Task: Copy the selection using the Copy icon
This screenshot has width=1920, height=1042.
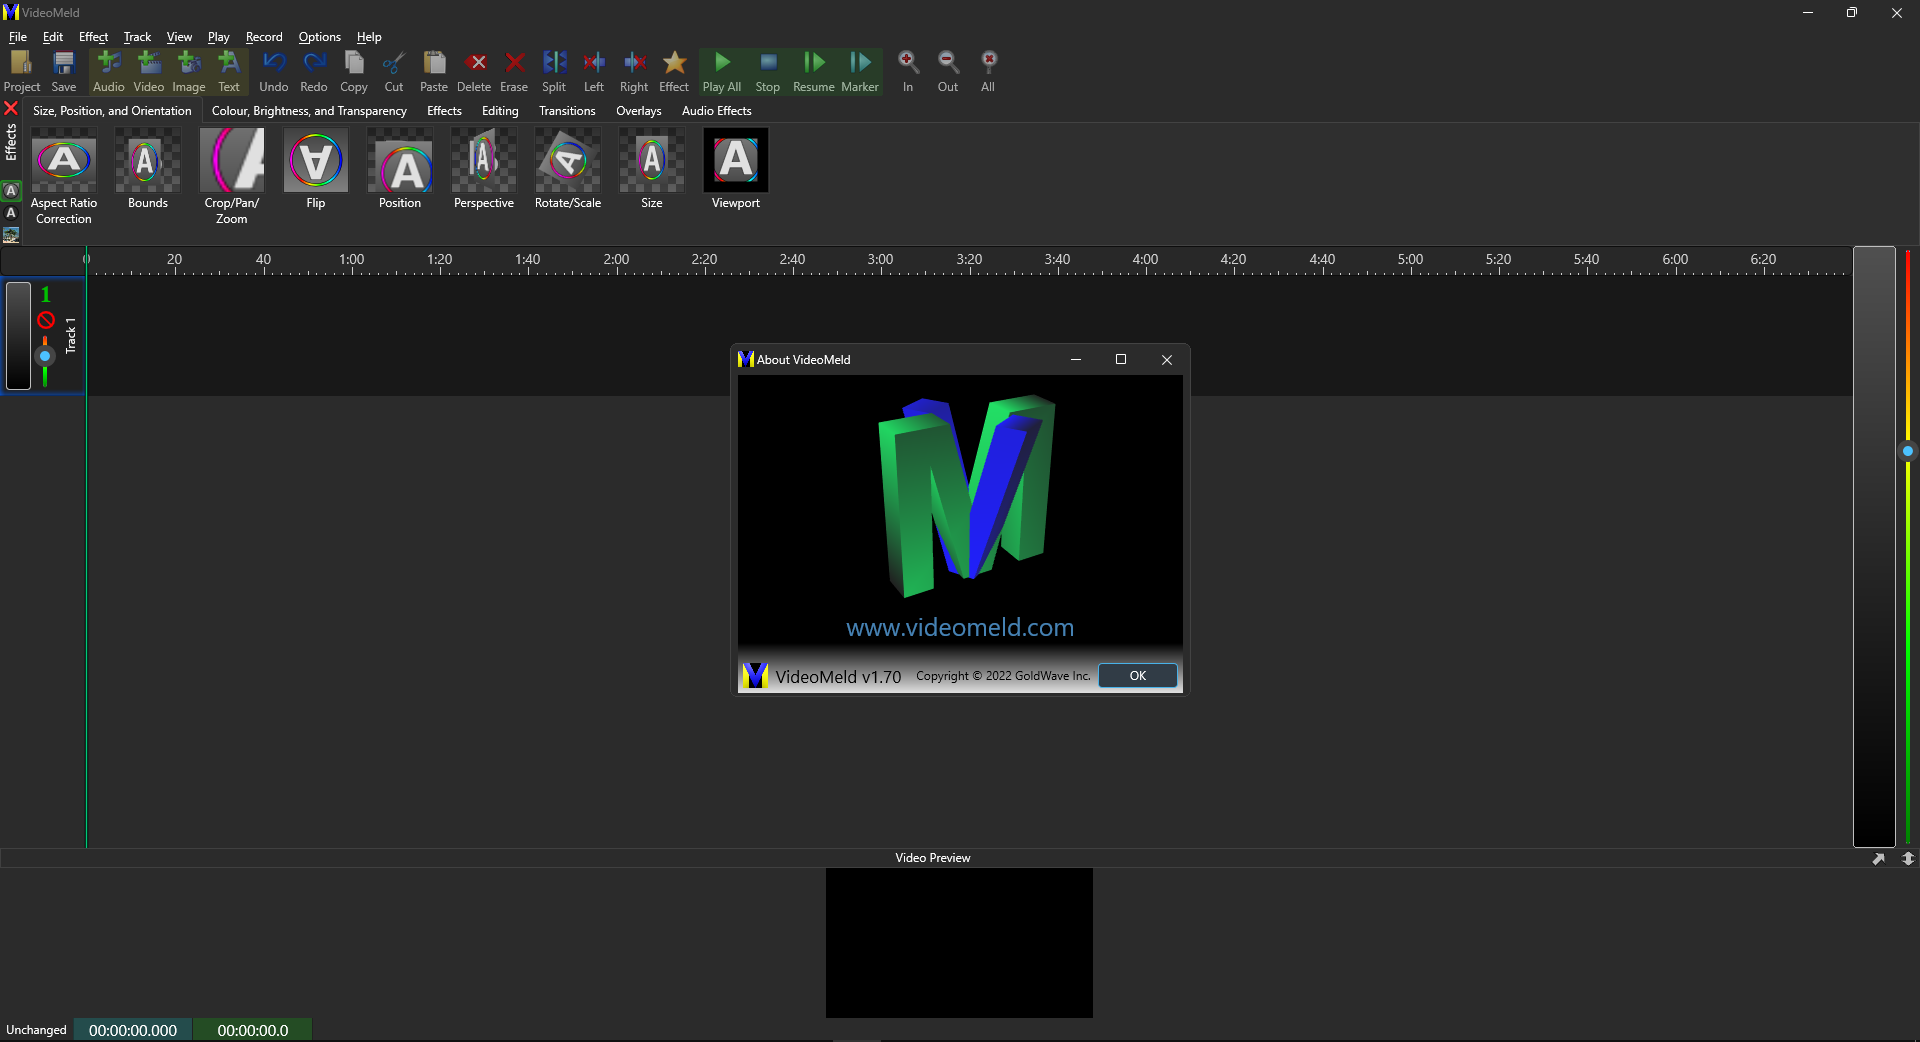Action: tap(354, 71)
